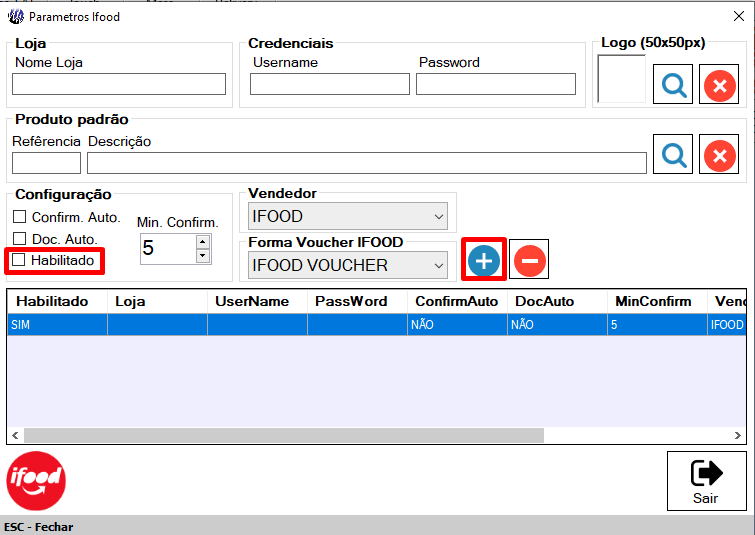Image resolution: width=755 pixels, height=535 pixels.
Task: Click the horizontal scrollbar thumb of grid
Action: pyautogui.click(x=284, y=435)
